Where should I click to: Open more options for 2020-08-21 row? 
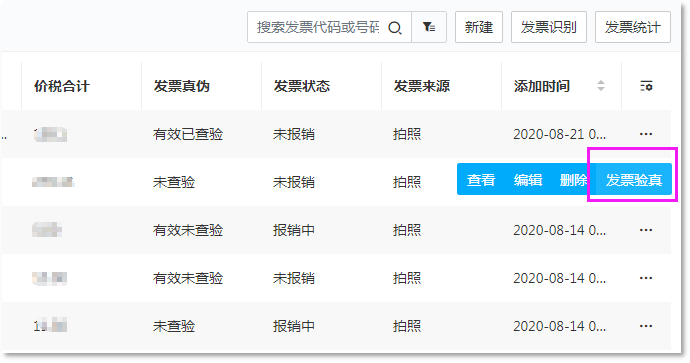[x=646, y=134]
